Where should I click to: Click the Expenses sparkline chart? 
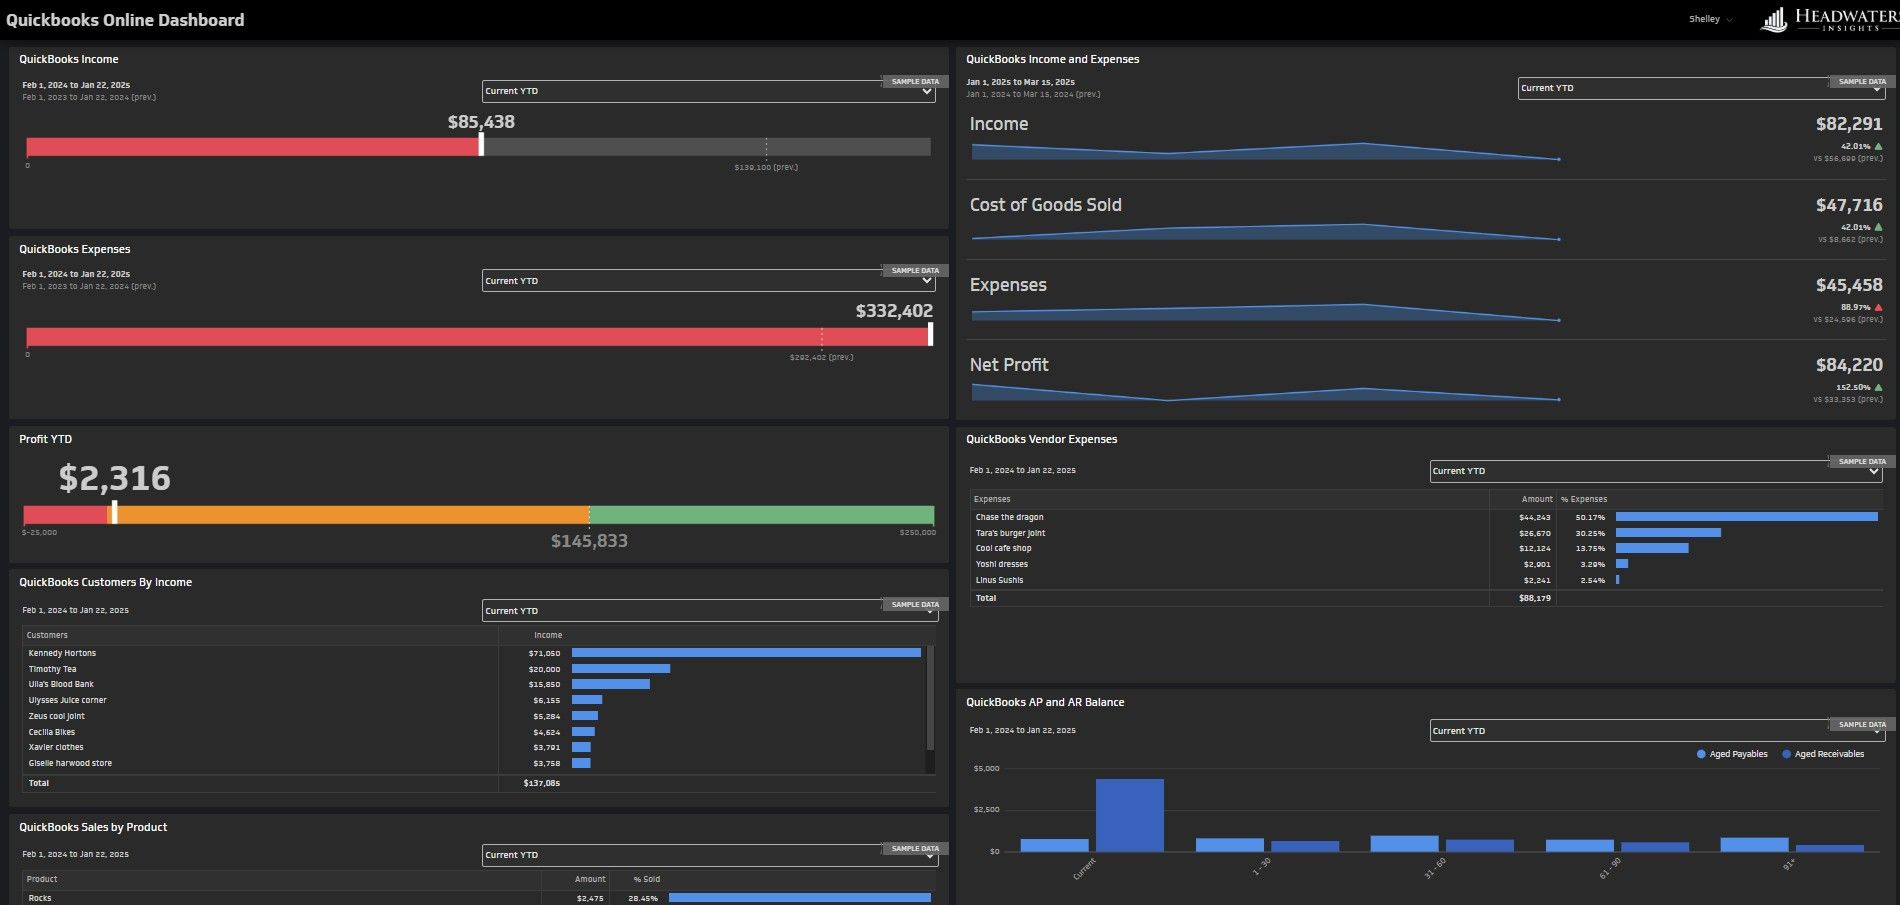click(1265, 312)
